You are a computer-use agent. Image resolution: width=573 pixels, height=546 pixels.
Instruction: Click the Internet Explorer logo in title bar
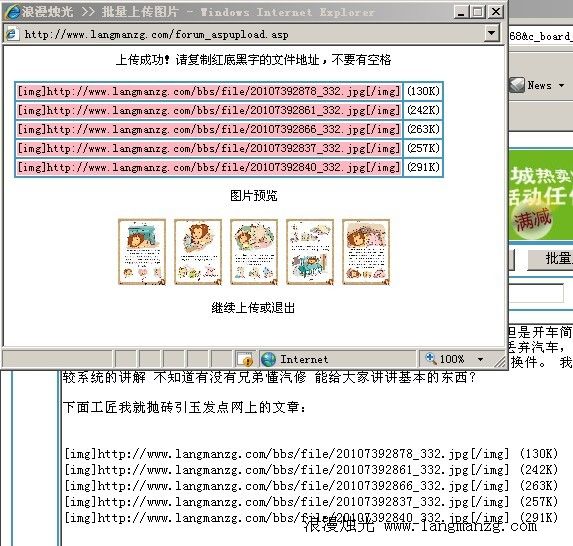12,12
